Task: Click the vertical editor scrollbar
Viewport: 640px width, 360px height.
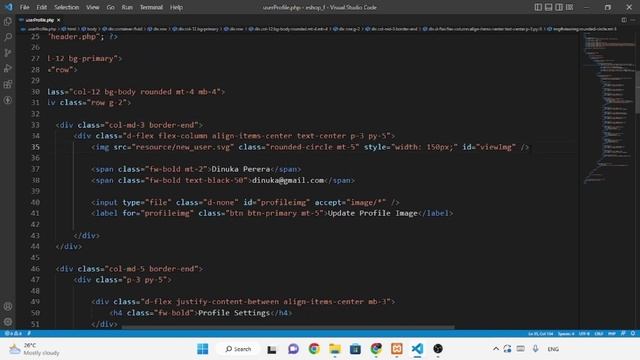Action: tap(638, 92)
